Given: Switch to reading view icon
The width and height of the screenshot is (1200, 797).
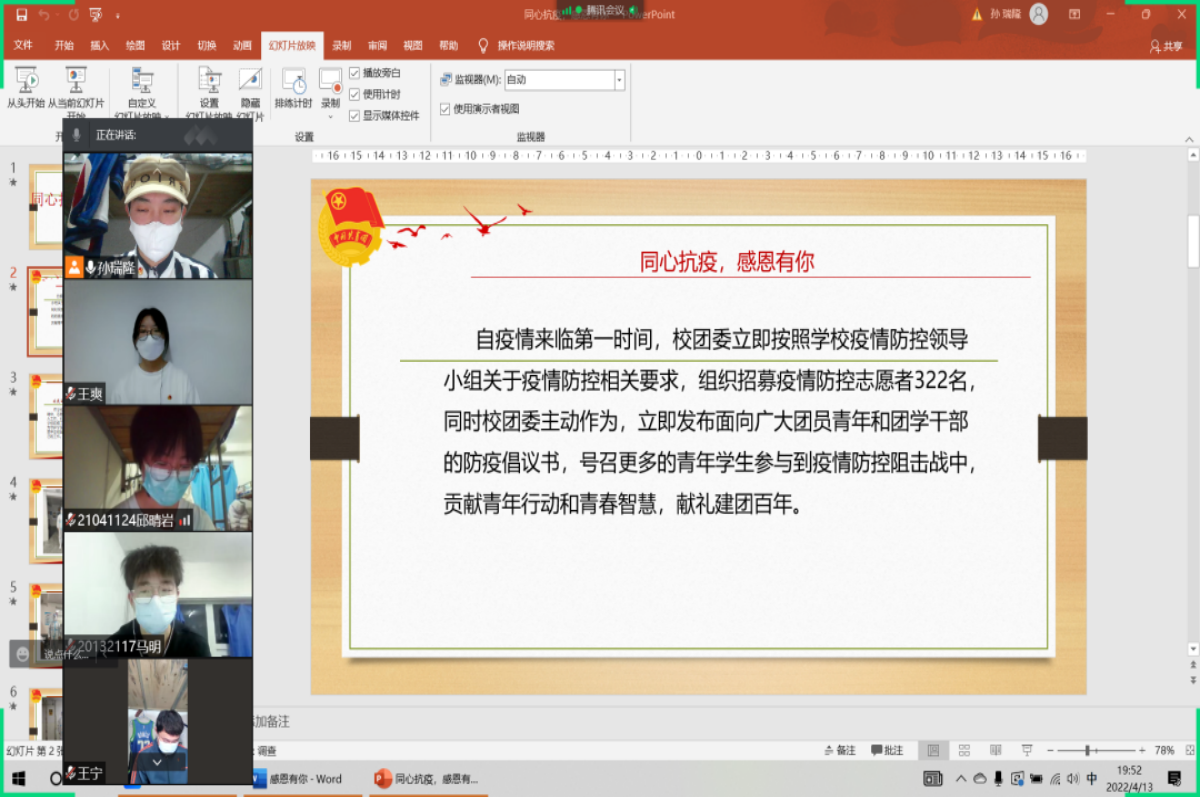Looking at the screenshot, I should [x=996, y=750].
